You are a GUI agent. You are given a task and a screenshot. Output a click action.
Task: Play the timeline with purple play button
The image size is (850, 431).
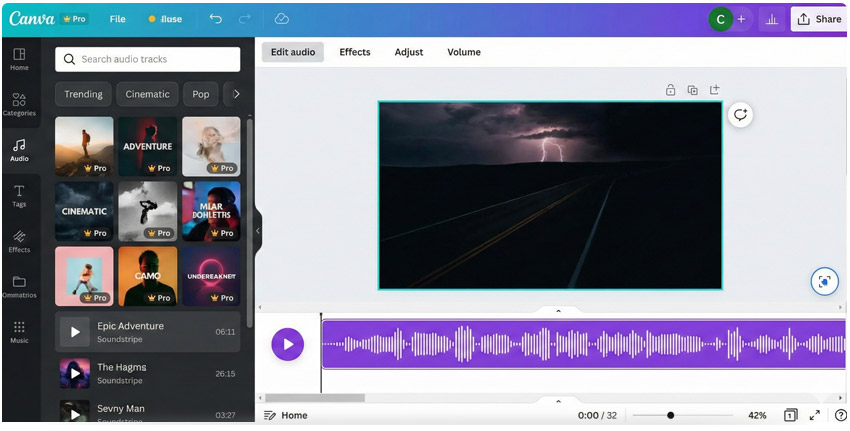tap(288, 344)
